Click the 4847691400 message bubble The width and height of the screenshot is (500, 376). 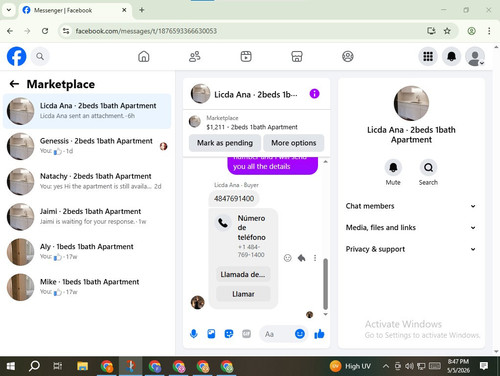(x=234, y=199)
